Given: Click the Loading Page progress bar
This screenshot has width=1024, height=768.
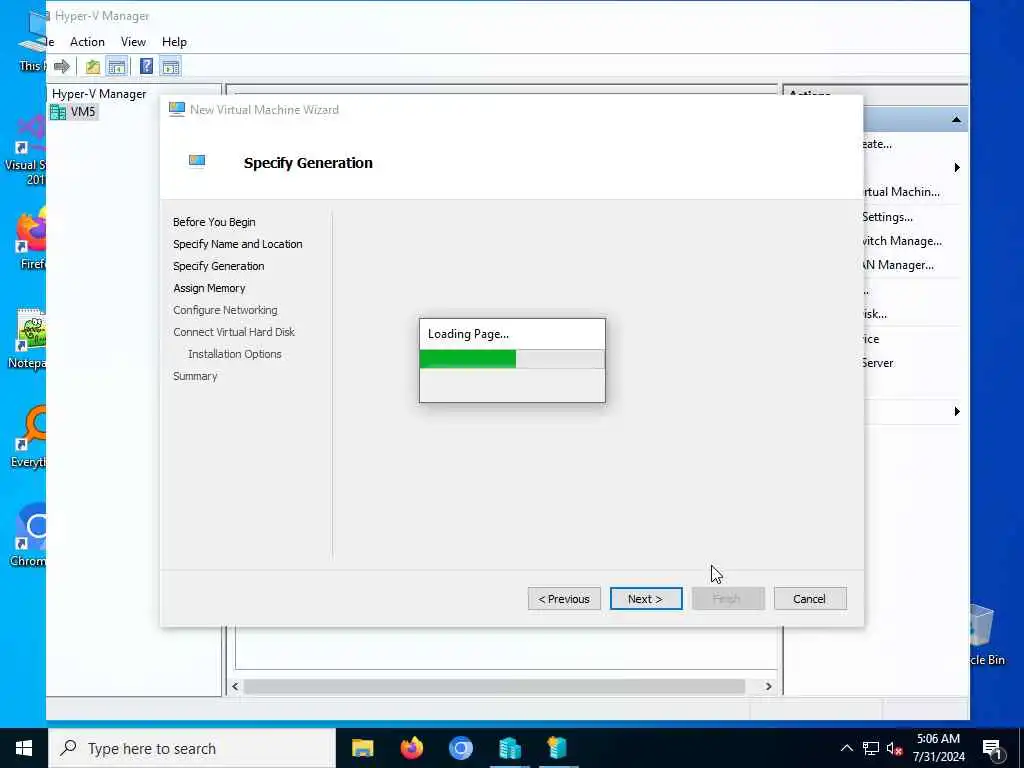Looking at the screenshot, I should [512, 359].
